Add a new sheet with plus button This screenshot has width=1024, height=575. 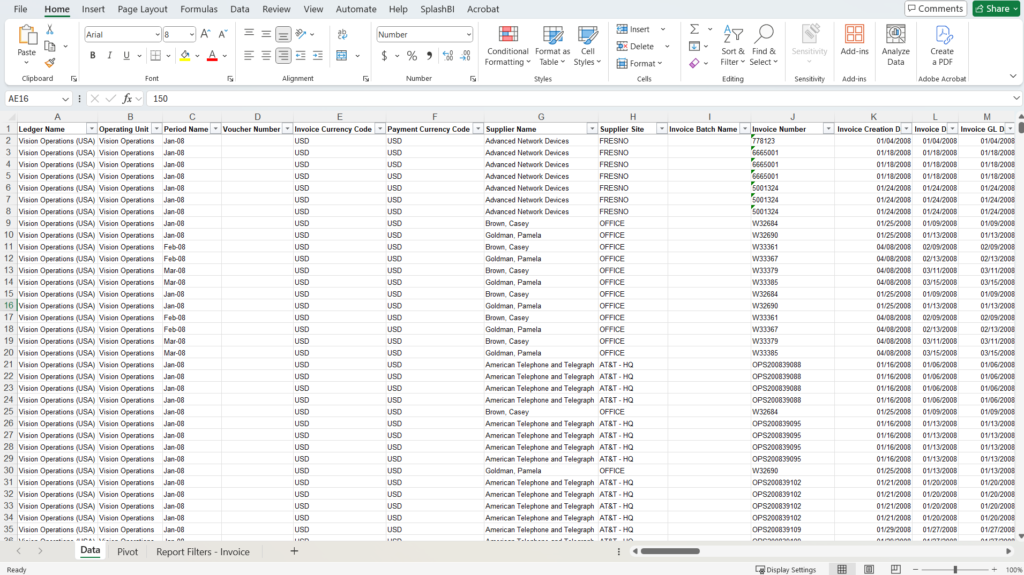coord(294,551)
